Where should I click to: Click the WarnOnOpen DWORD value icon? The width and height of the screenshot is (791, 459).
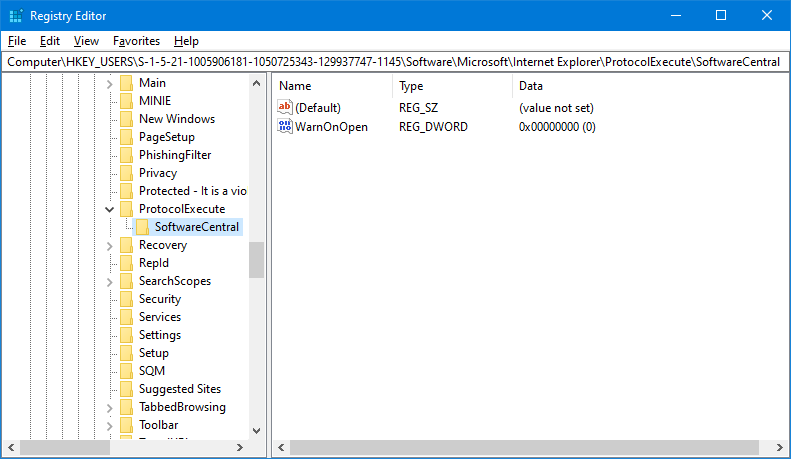coord(285,127)
